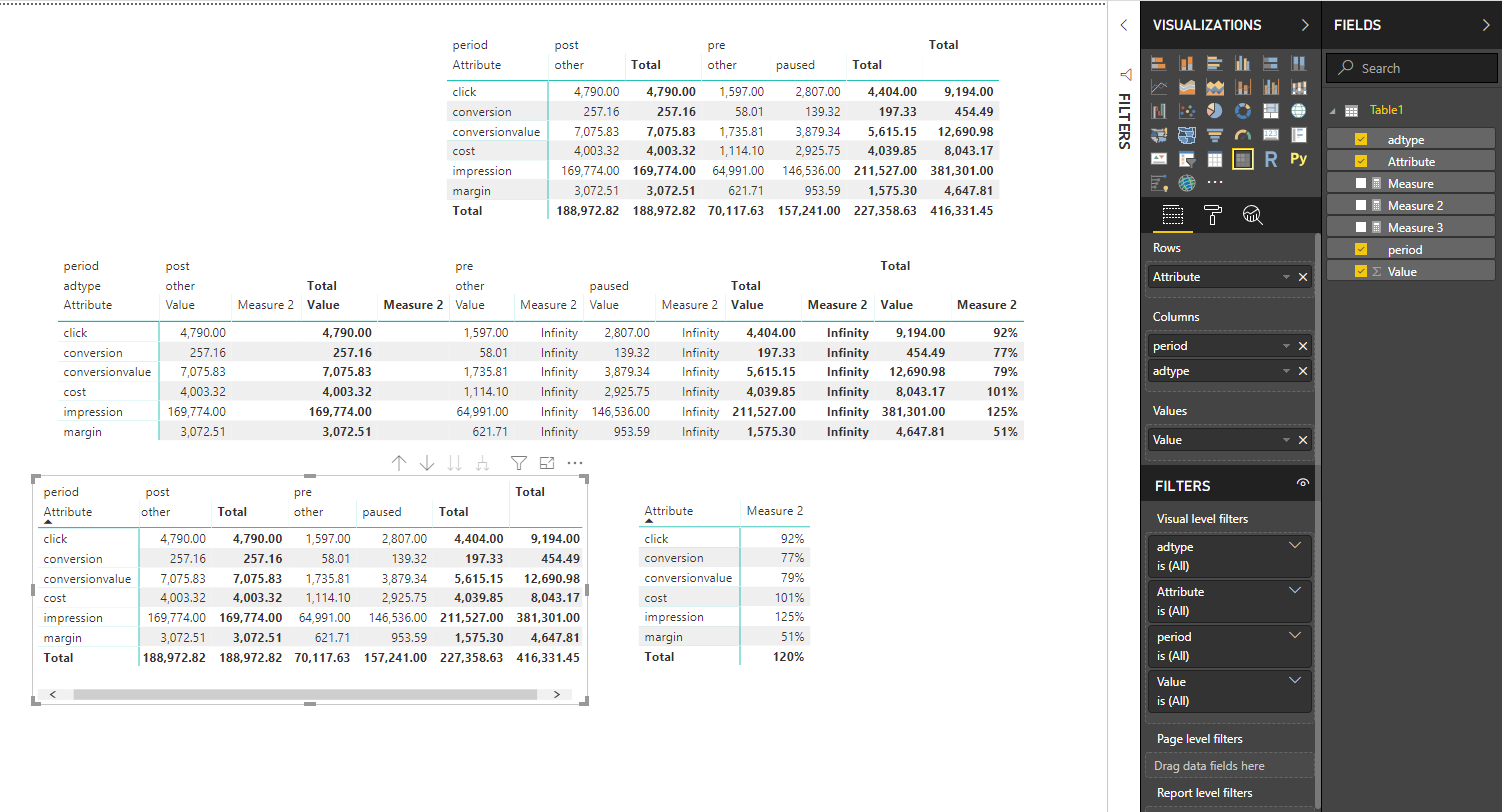Expand the Attribute visual level filter
This screenshot has height=812, width=1502.
click(1296, 591)
